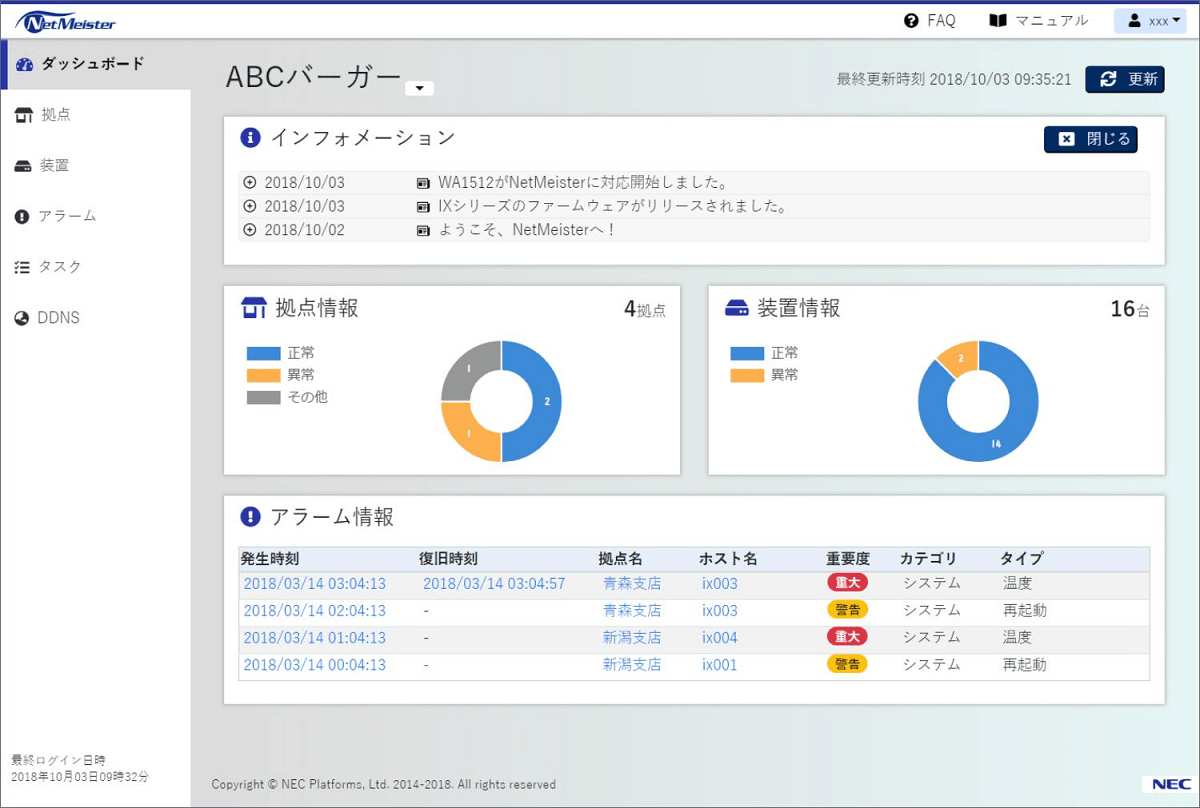Toggle 正常 legend in 拠点情報 chart

(264, 353)
